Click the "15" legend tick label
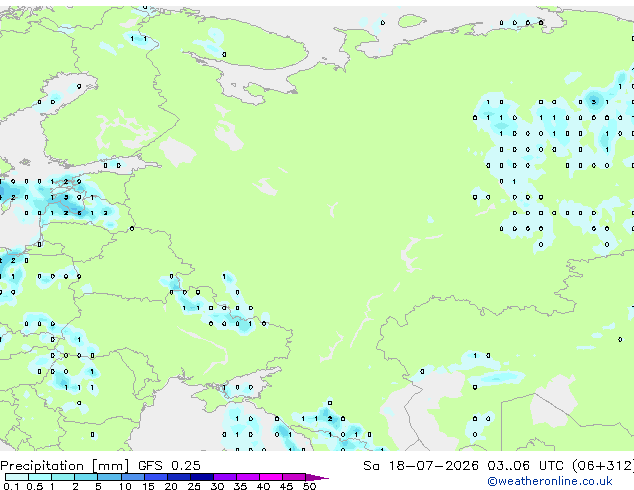This screenshot has width=634, height=490. [148, 486]
